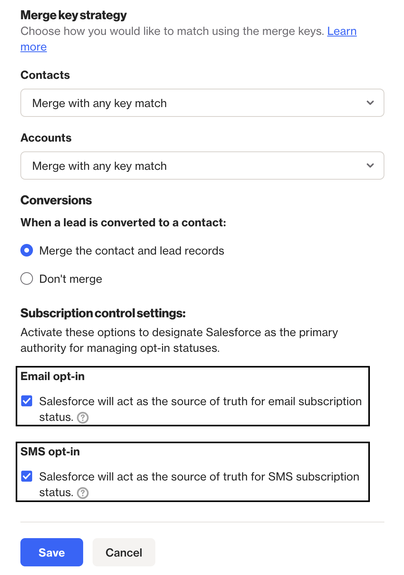Click the Merge the contact and lead records label

[132, 251]
